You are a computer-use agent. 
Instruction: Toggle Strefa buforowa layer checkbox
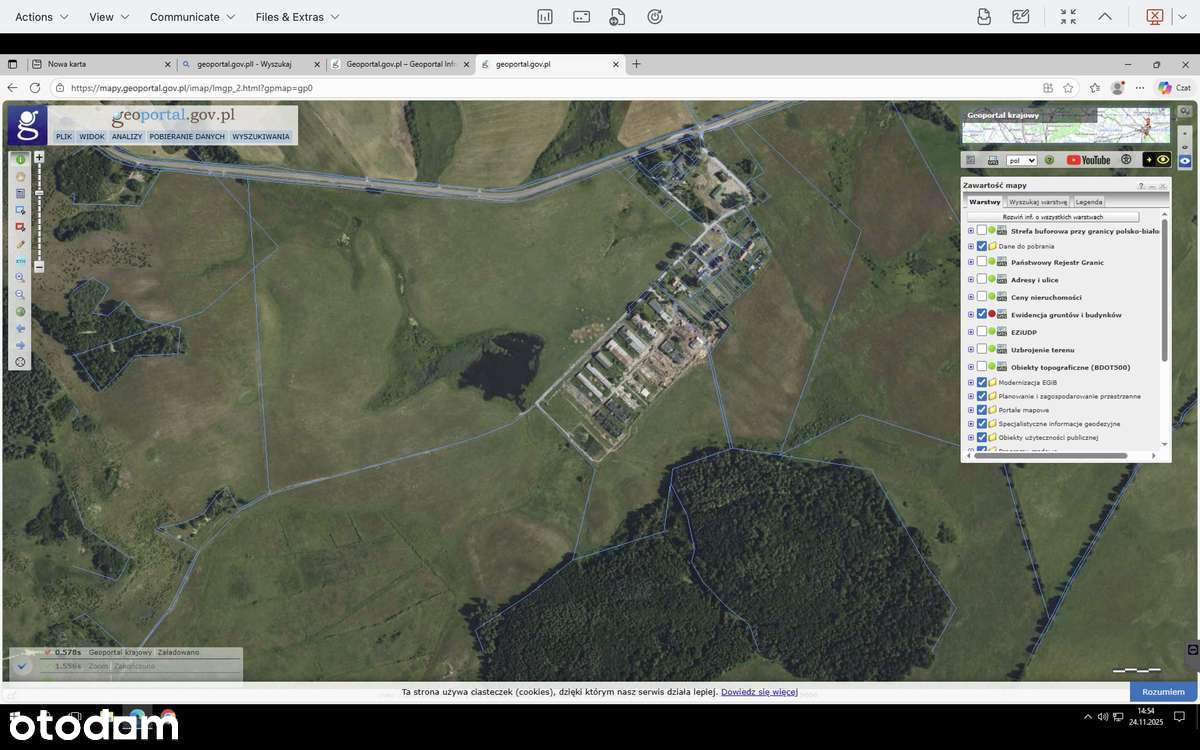tap(982, 230)
